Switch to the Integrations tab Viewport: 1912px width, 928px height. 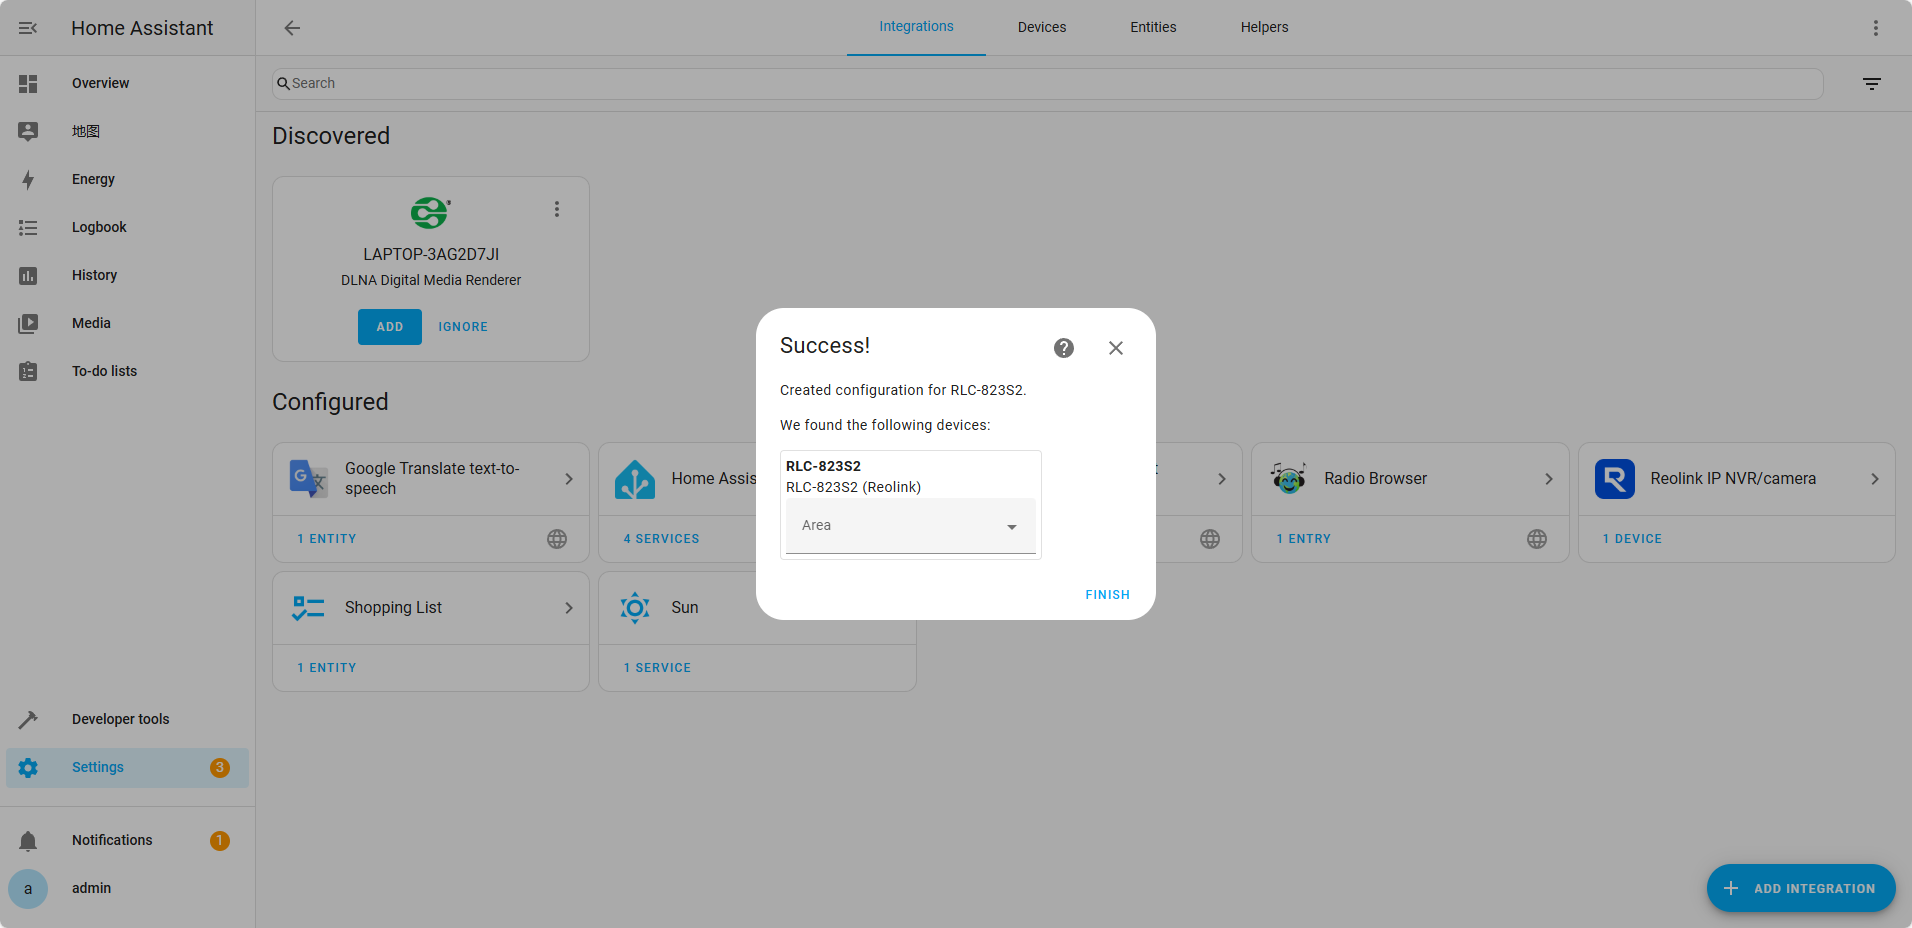(x=916, y=27)
